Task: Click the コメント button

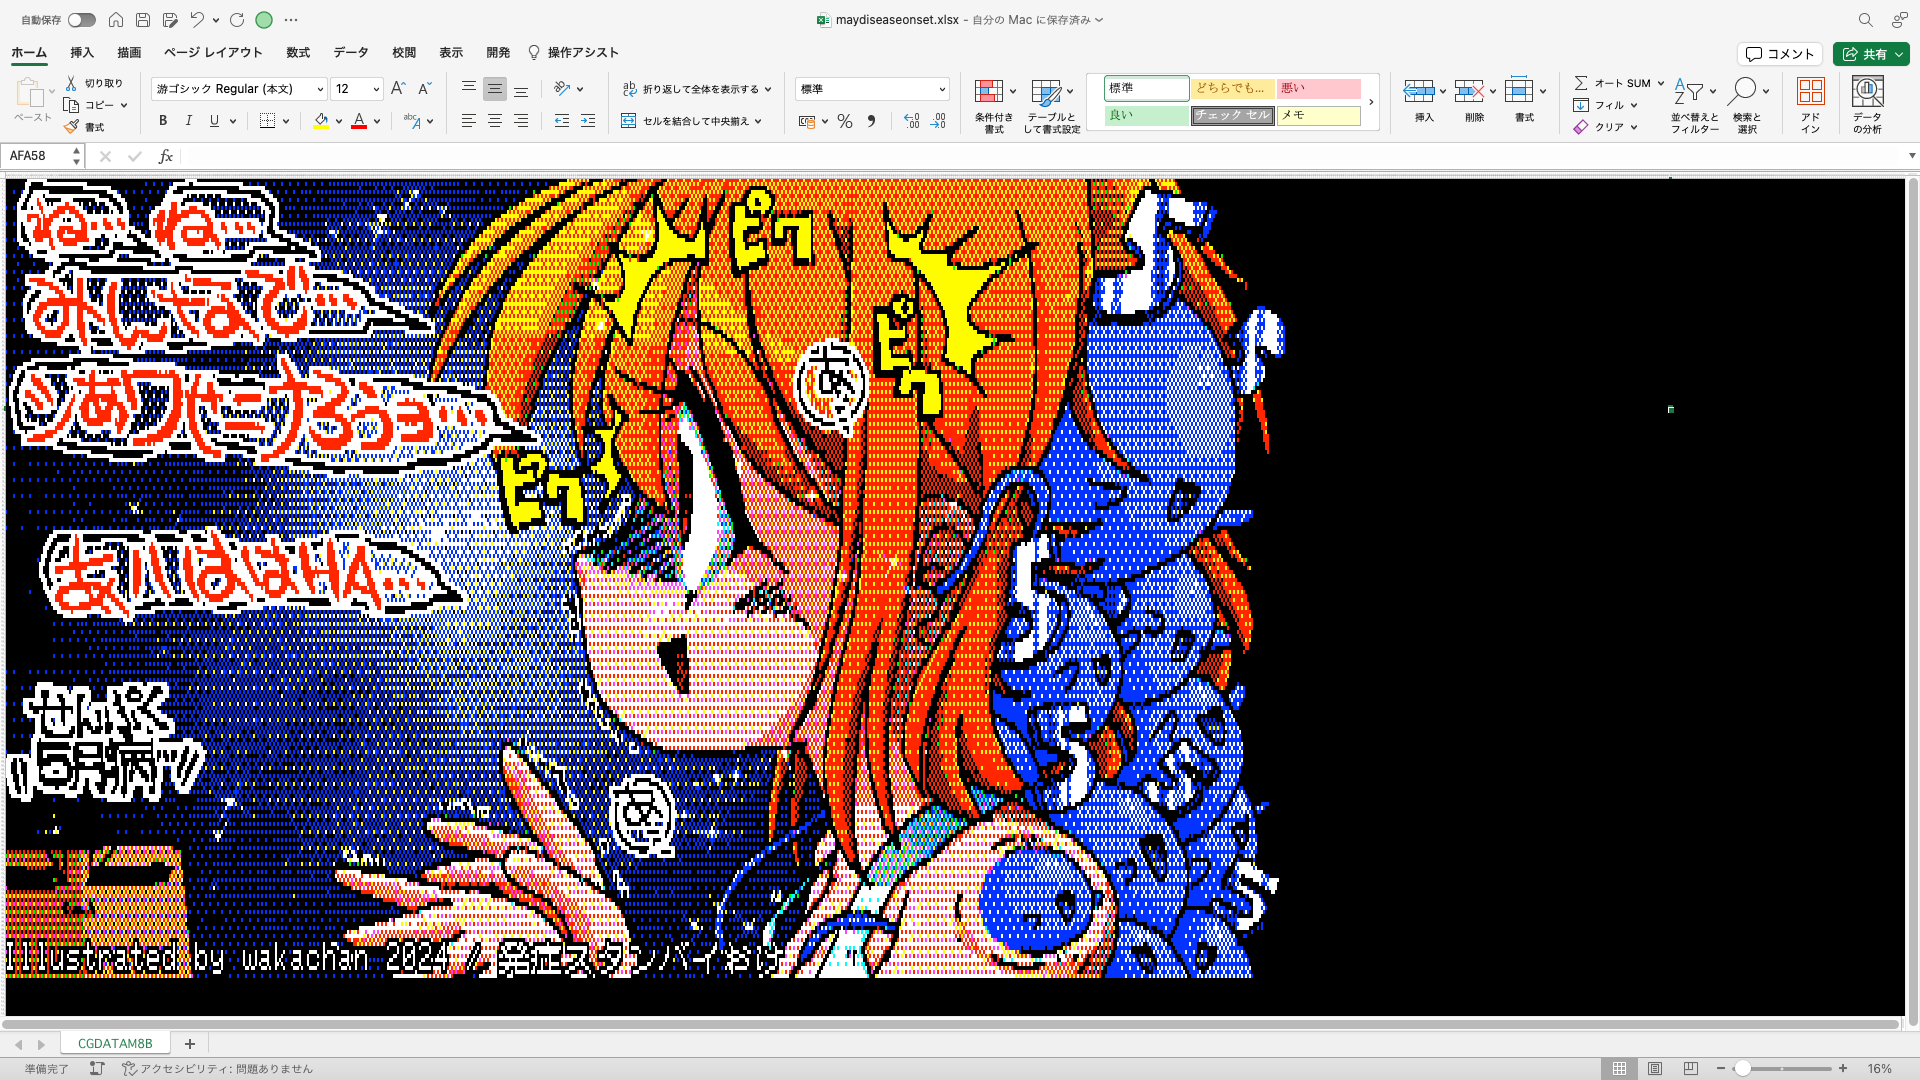Action: point(1780,54)
